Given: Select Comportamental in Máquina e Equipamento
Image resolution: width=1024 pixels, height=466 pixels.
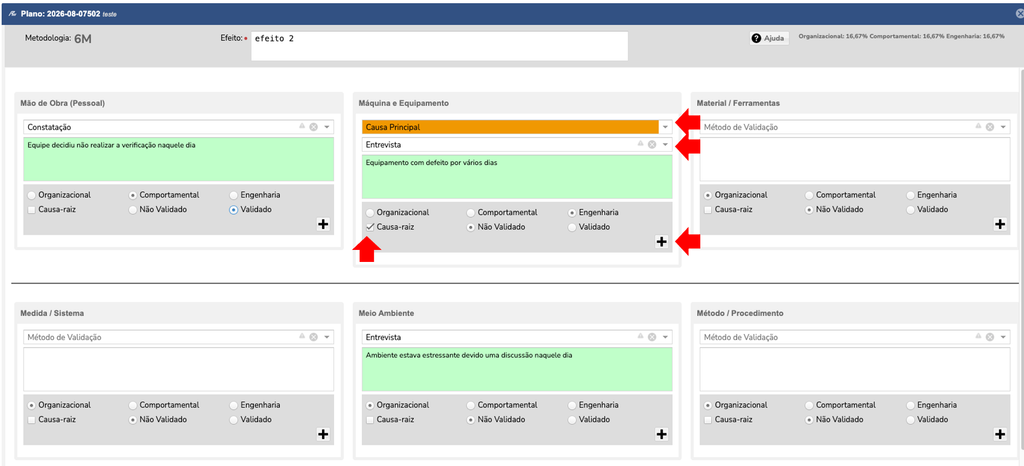Looking at the screenshot, I should coord(471,212).
